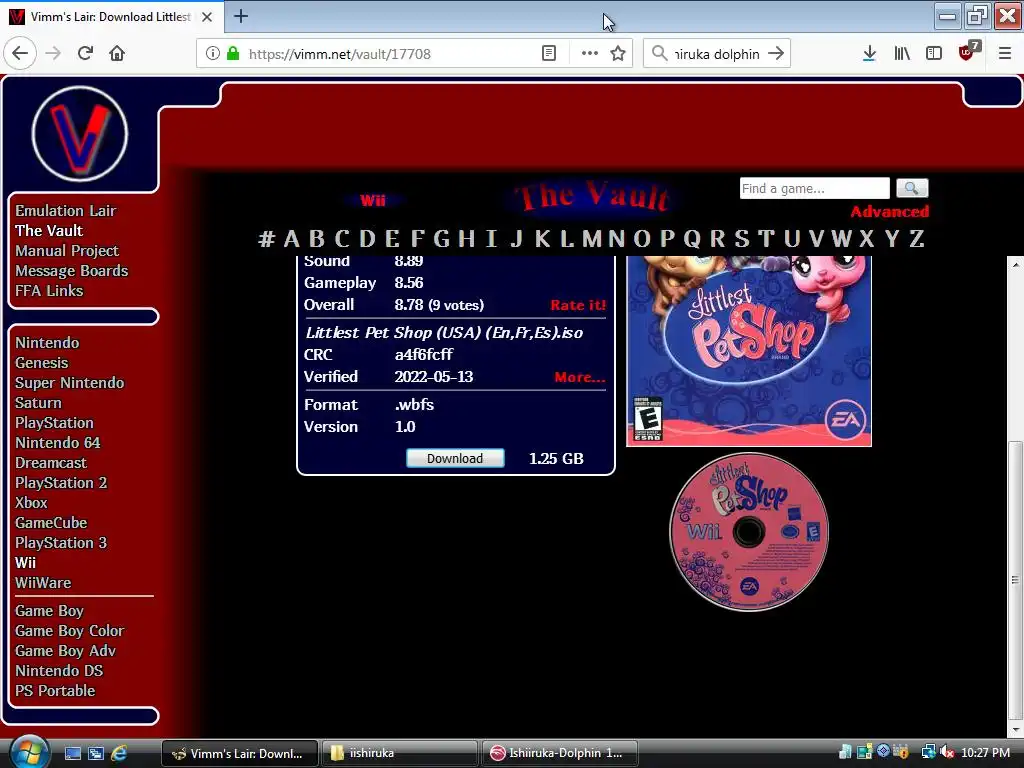Open Message Boards sidebar link
The height and width of the screenshot is (768, 1024).
click(71, 271)
